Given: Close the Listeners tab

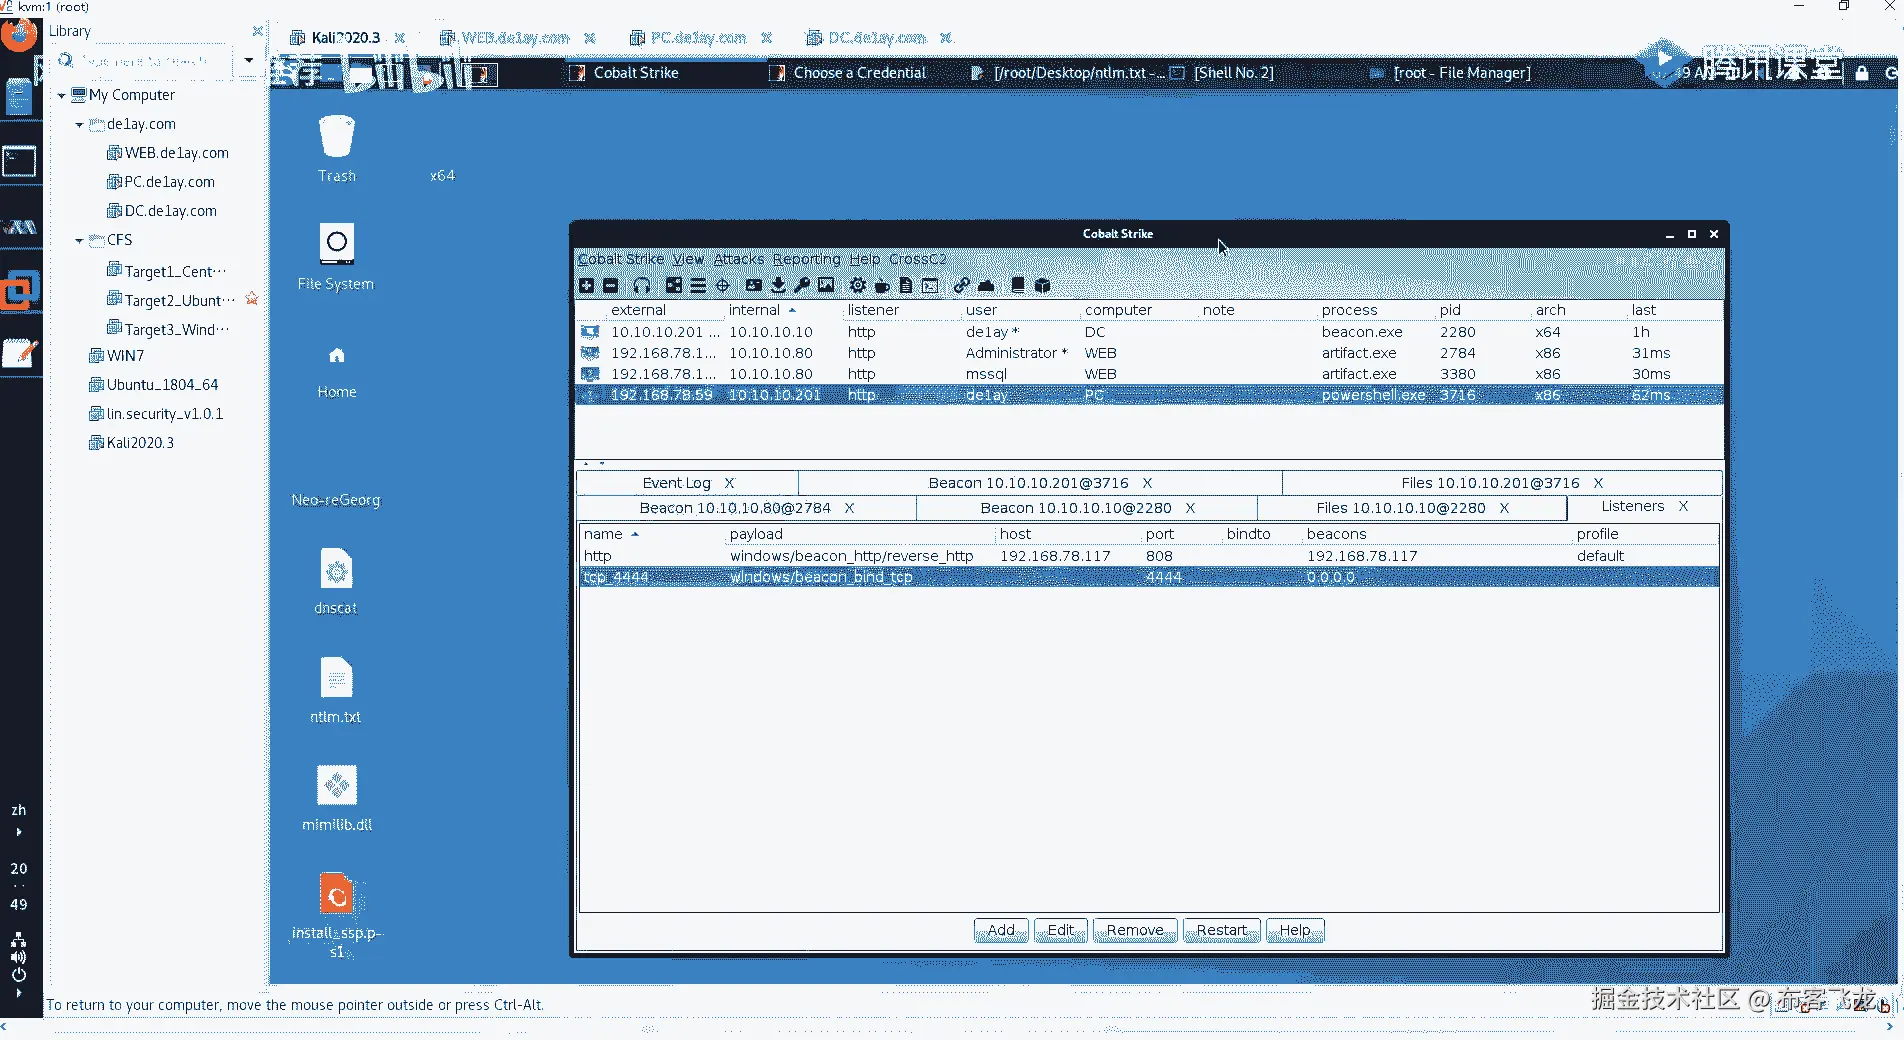Looking at the screenshot, I should [x=1683, y=506].
